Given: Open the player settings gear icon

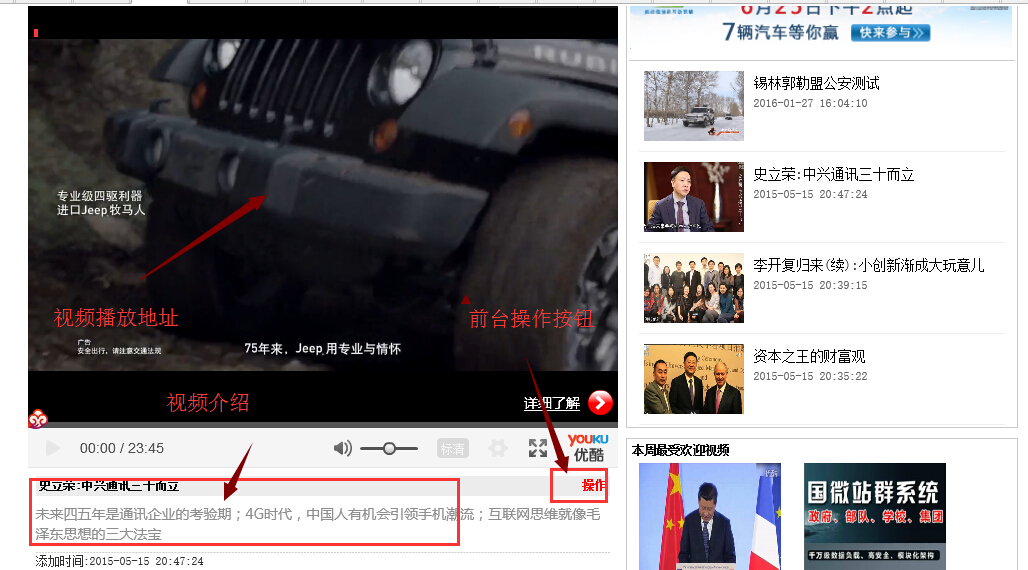Looking at the screenshot, I should [497, 449].
